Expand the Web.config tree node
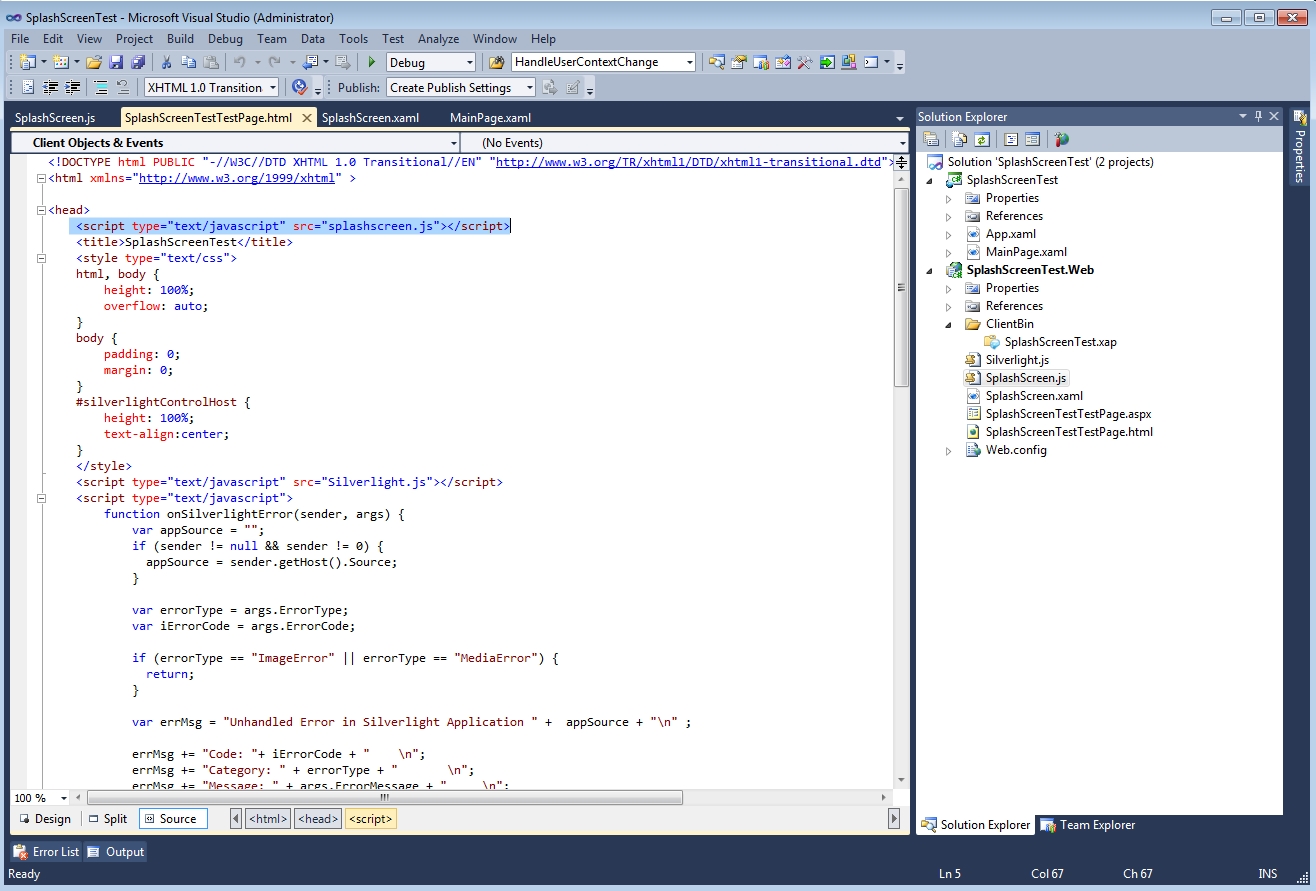Screen dimensions: 1316x891 pos(949,450)
